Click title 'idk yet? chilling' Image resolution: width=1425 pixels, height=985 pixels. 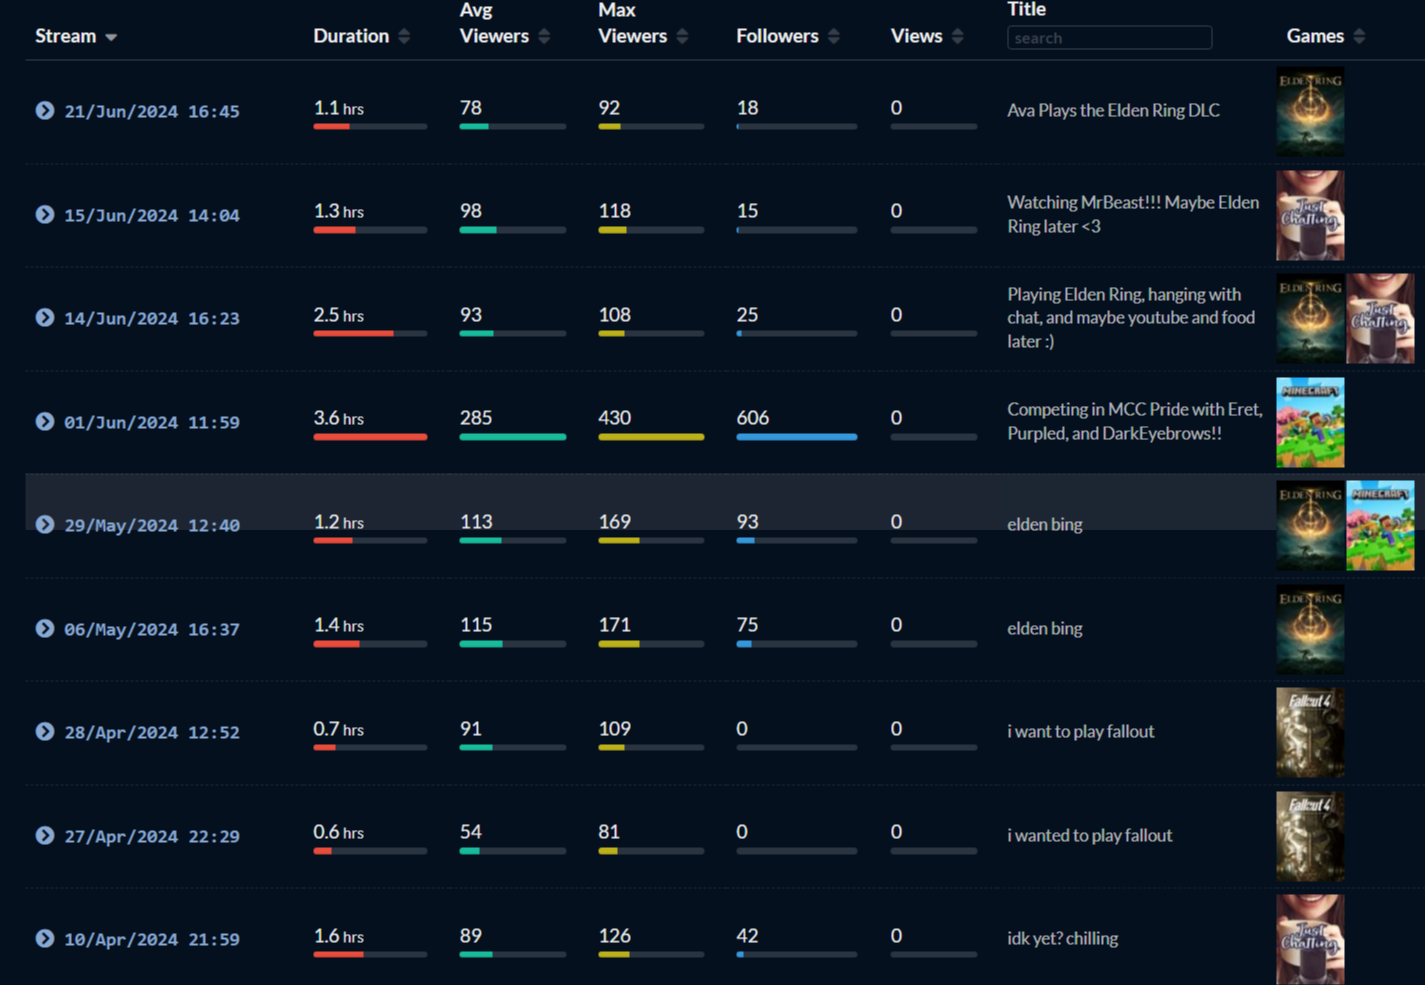coord(1062,938)
